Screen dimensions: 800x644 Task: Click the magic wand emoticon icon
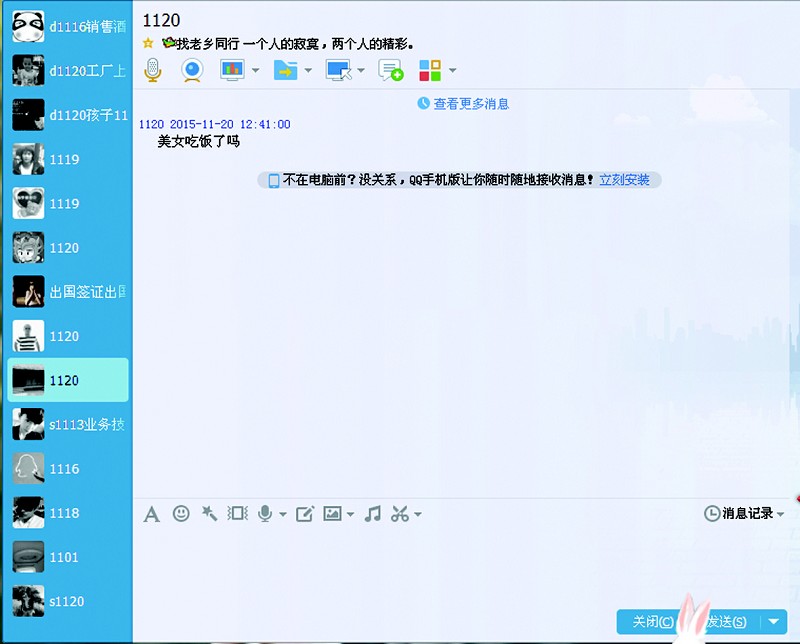209,513
